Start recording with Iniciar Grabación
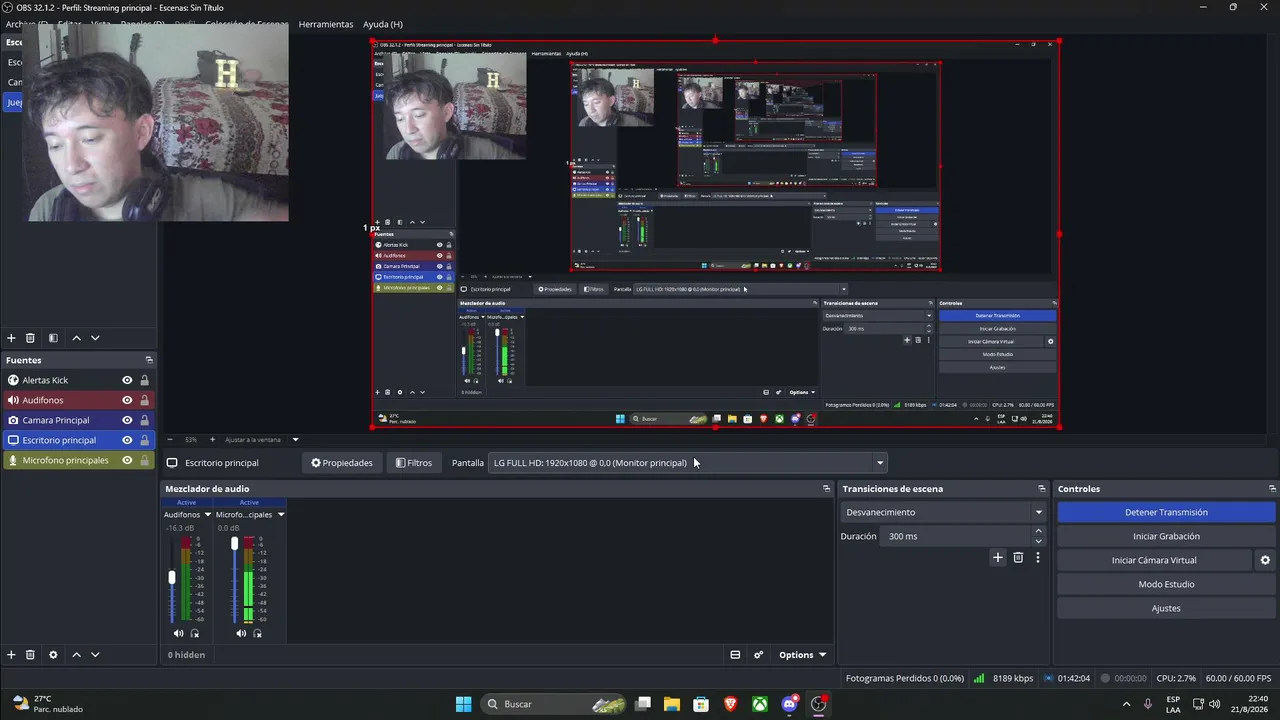The image size is (1280, 720). (1166, 536)
